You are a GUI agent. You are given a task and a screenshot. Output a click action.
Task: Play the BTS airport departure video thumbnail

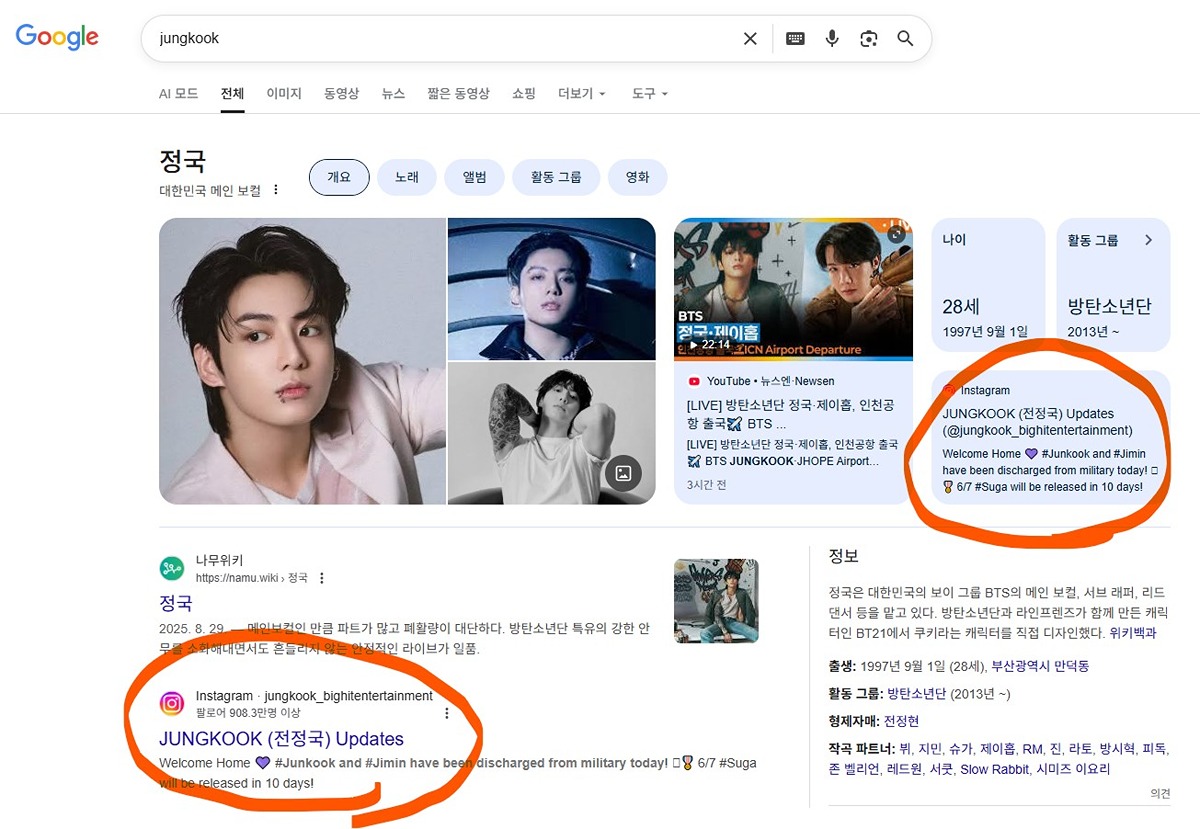[793, 289]
